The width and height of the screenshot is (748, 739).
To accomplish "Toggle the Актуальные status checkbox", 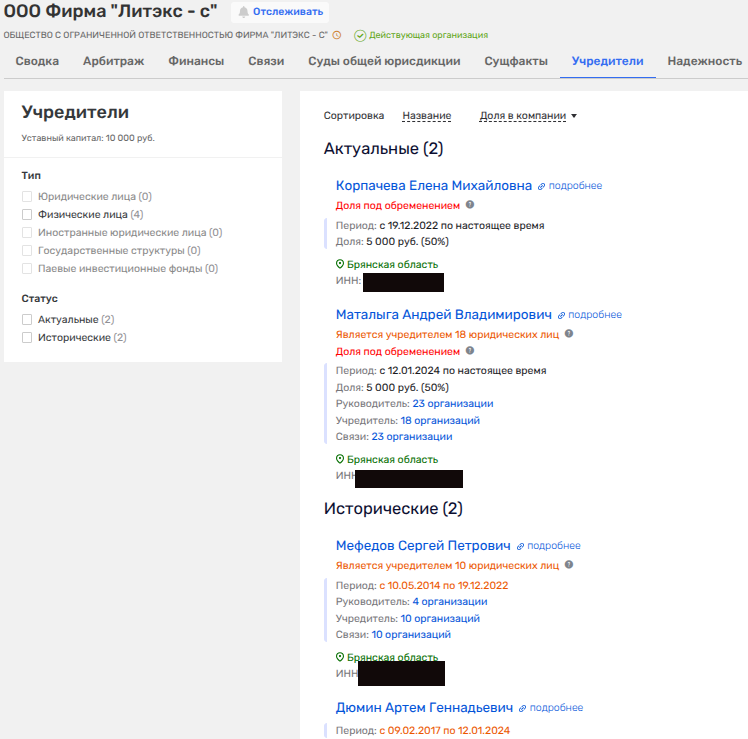I will (x=28, y=319).
